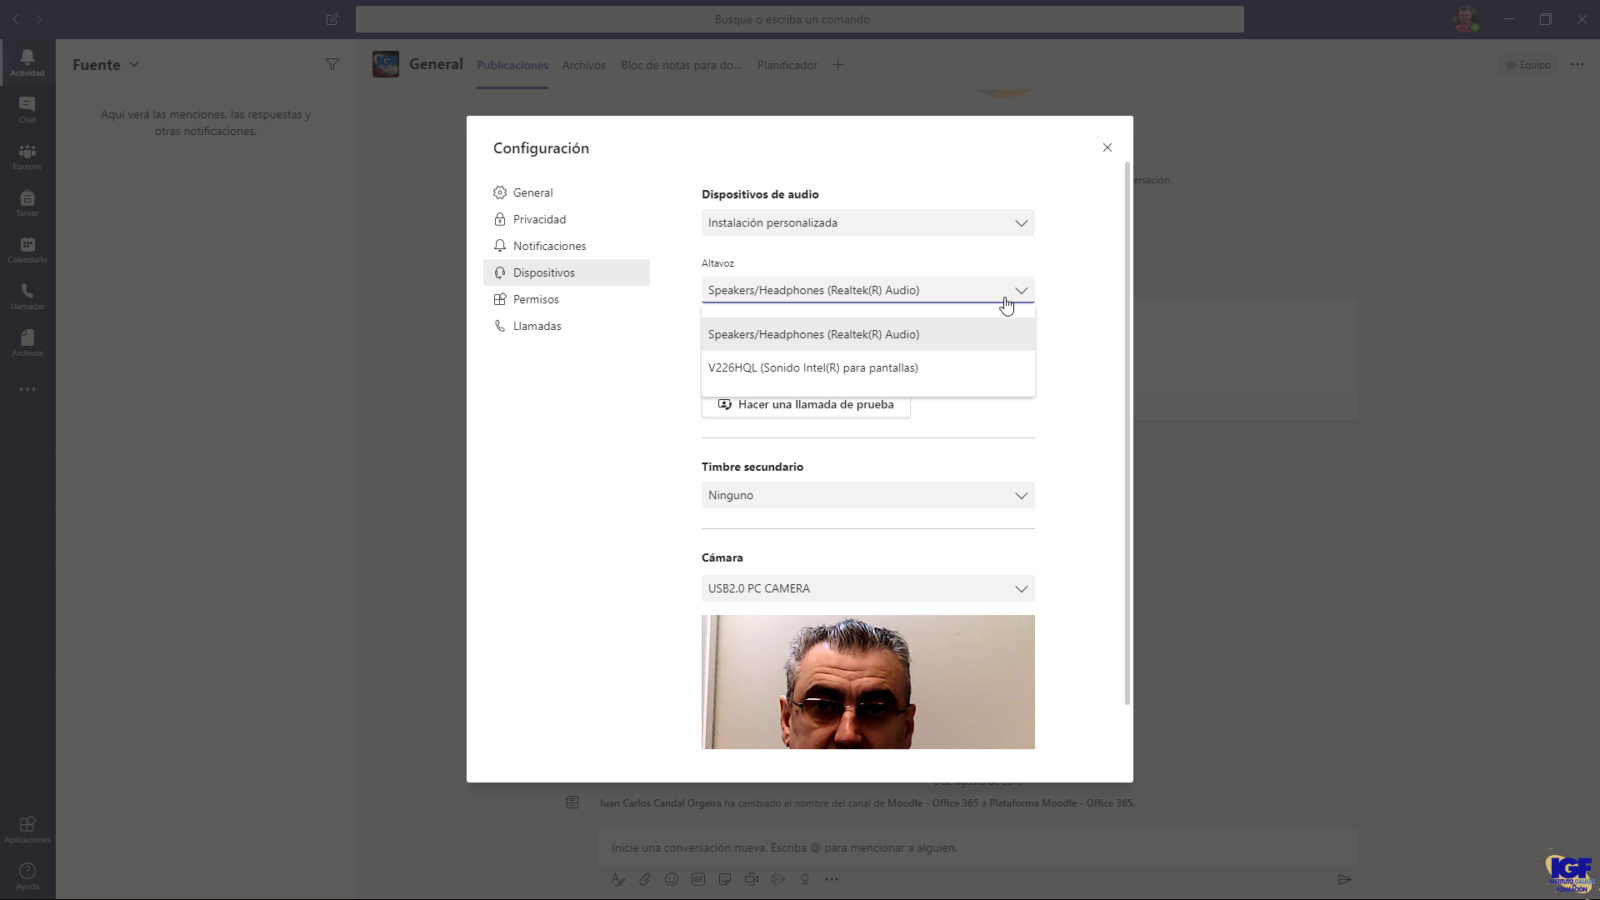This screenshot has height=900, width=1600.
Task: Open the Aplicaciones store icon
Action: point(27,829)
